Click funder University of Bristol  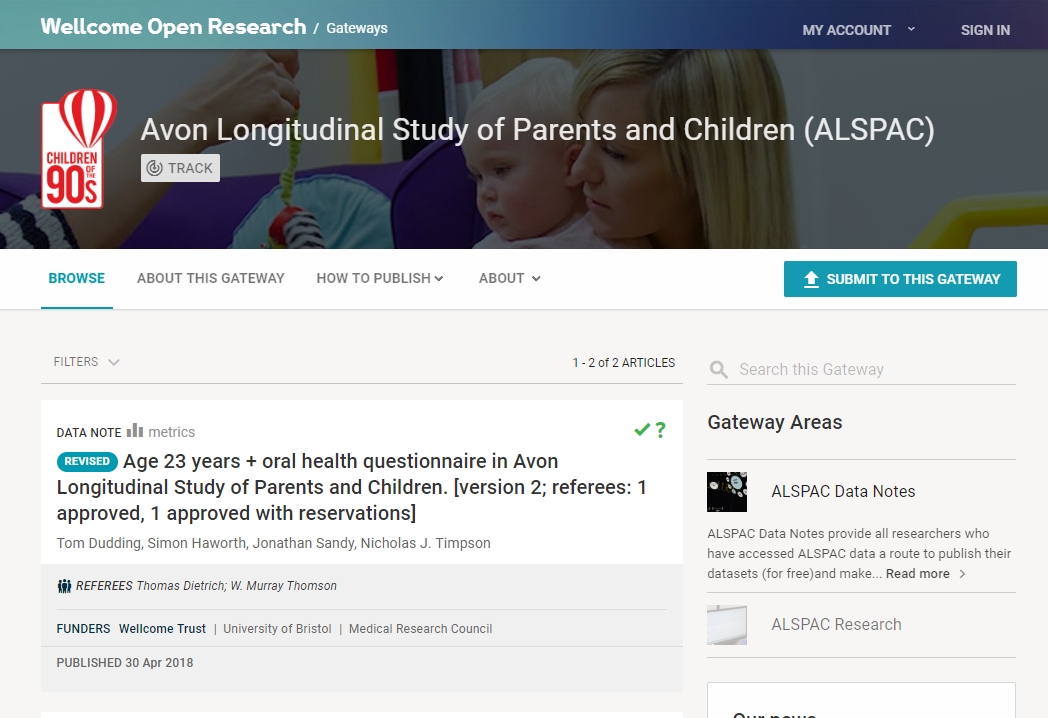[277, 628]
